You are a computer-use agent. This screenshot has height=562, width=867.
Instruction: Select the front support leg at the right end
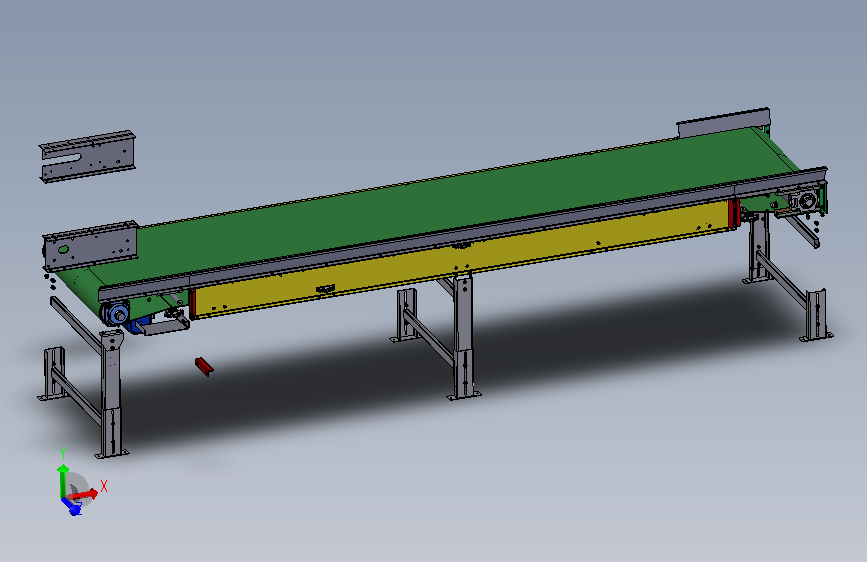816,314
